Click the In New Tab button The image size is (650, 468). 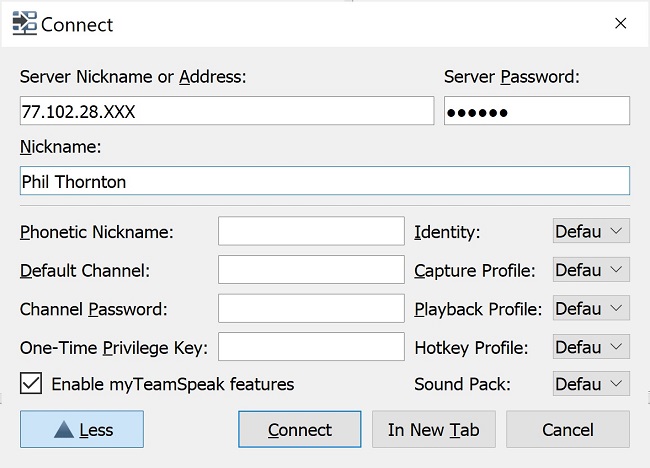click(434, 430)
